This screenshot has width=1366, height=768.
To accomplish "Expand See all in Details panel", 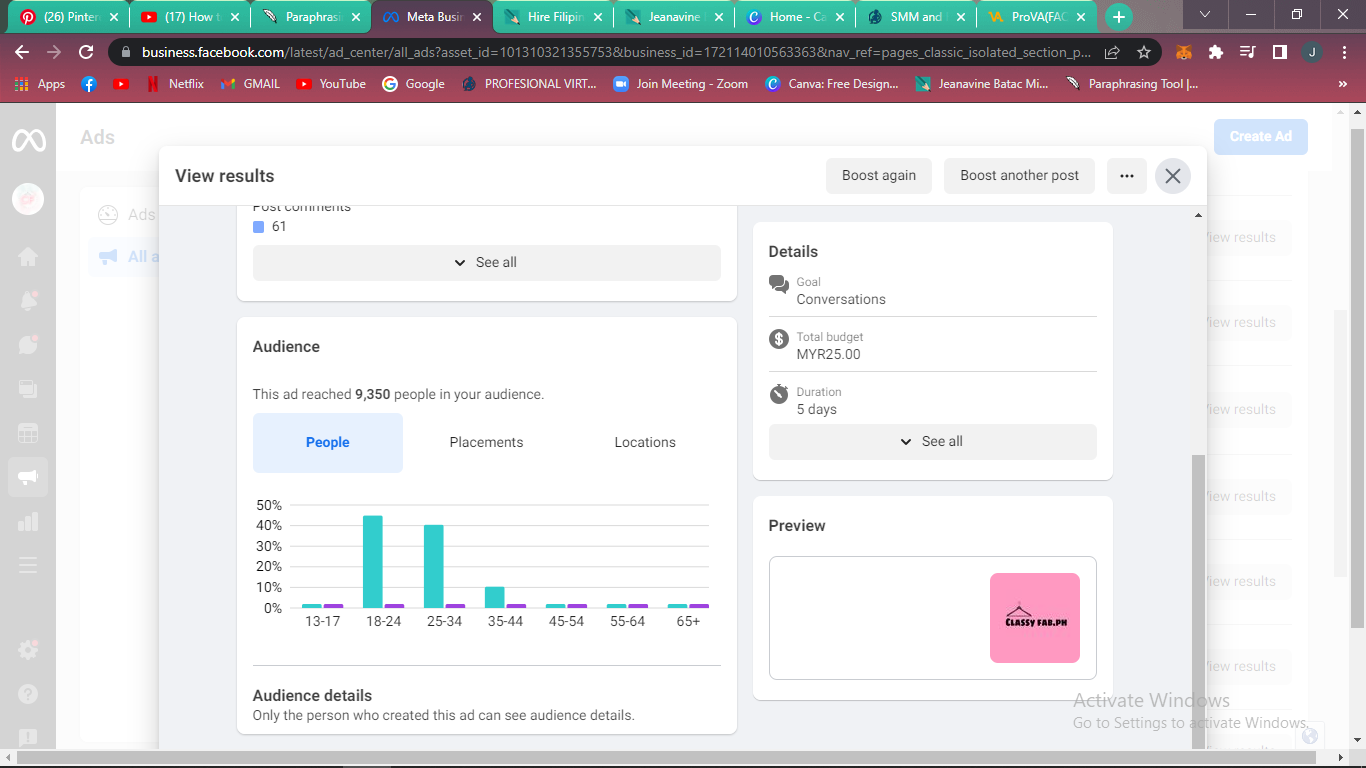I will (x=933, y=442).
